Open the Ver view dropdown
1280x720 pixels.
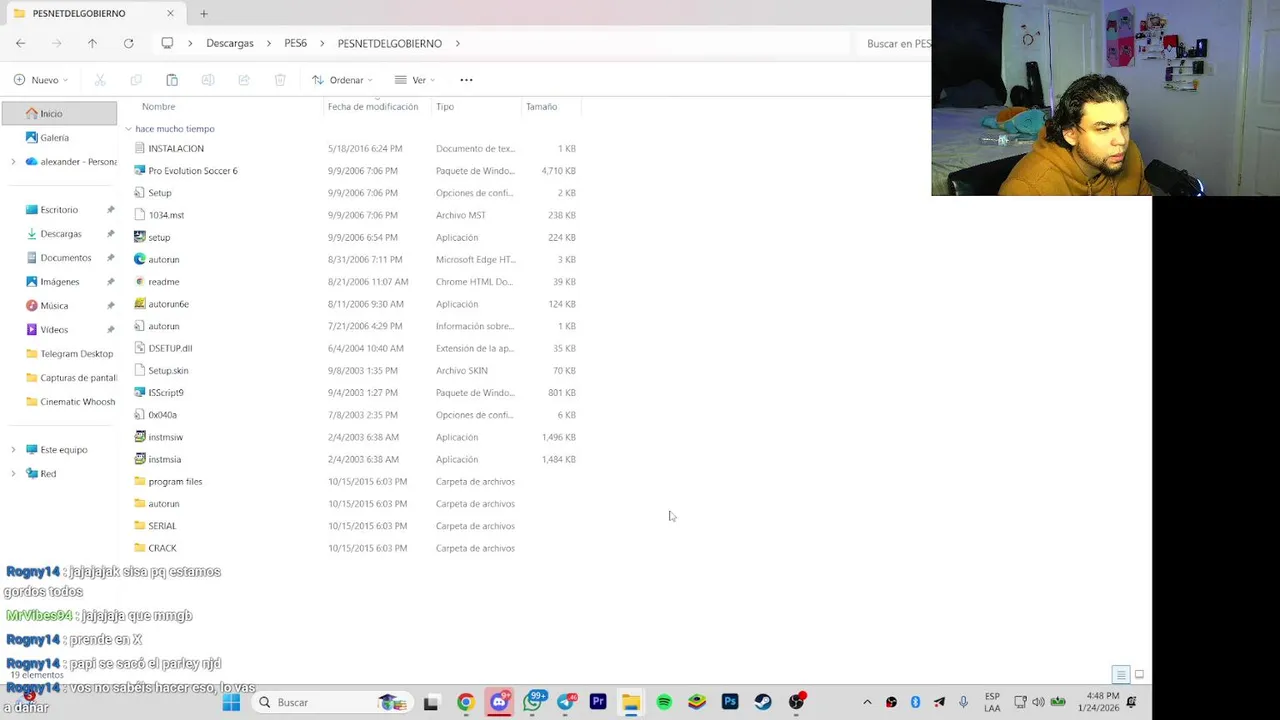(414, 80)
